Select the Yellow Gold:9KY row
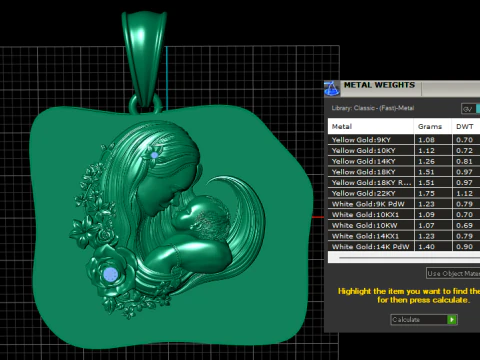 point(404,140)
